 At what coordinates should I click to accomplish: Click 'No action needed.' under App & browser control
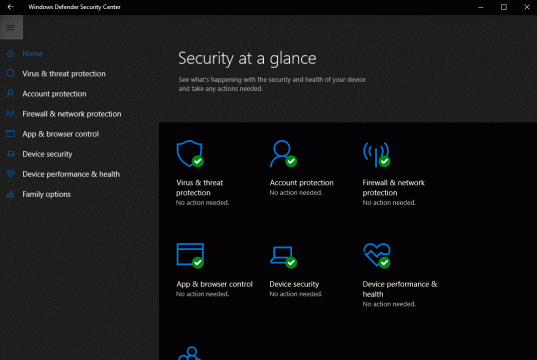202,294
